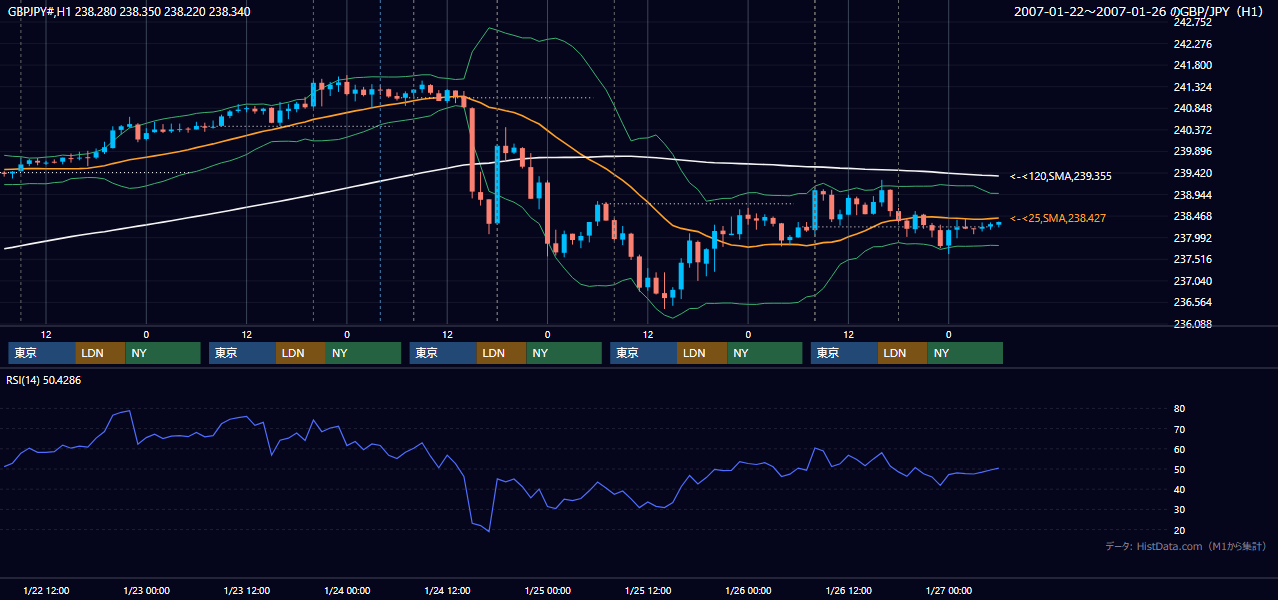This screenshot has width=1278, height=600.
Task: Click price axis label 239.420
Action: (x=1193, y=173)
